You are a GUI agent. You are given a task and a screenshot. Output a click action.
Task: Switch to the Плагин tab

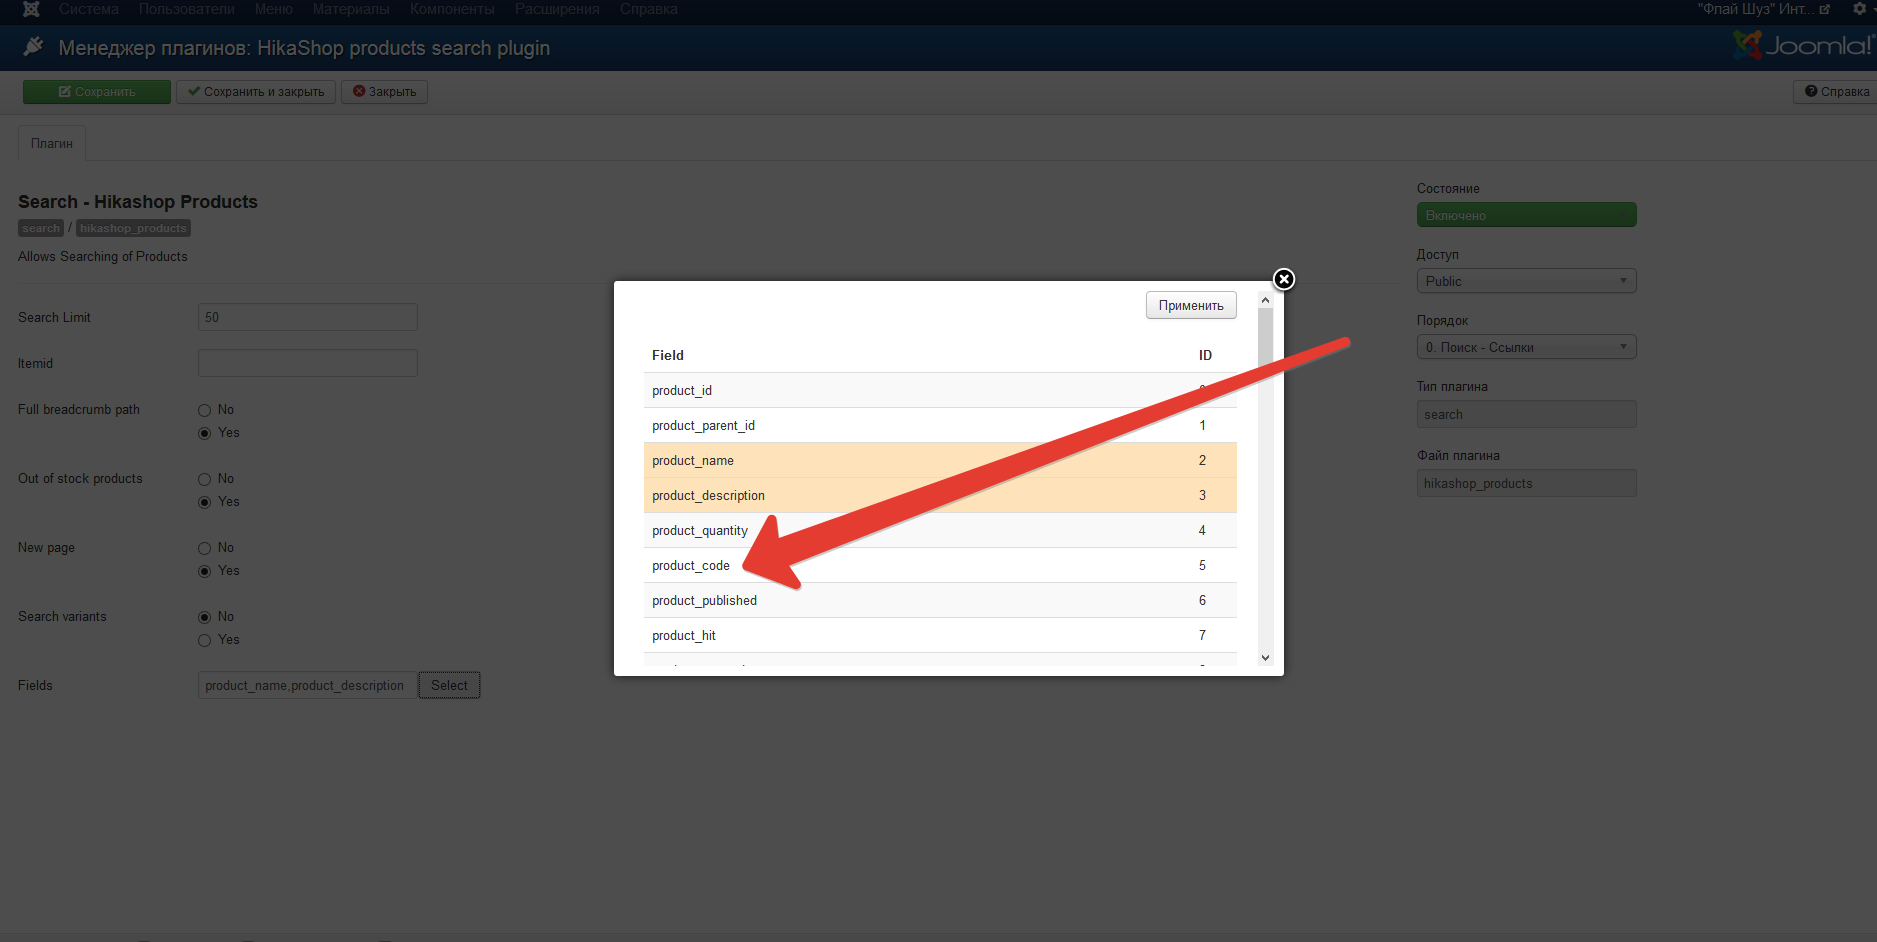pyautogui.click(x=52, y=143)
